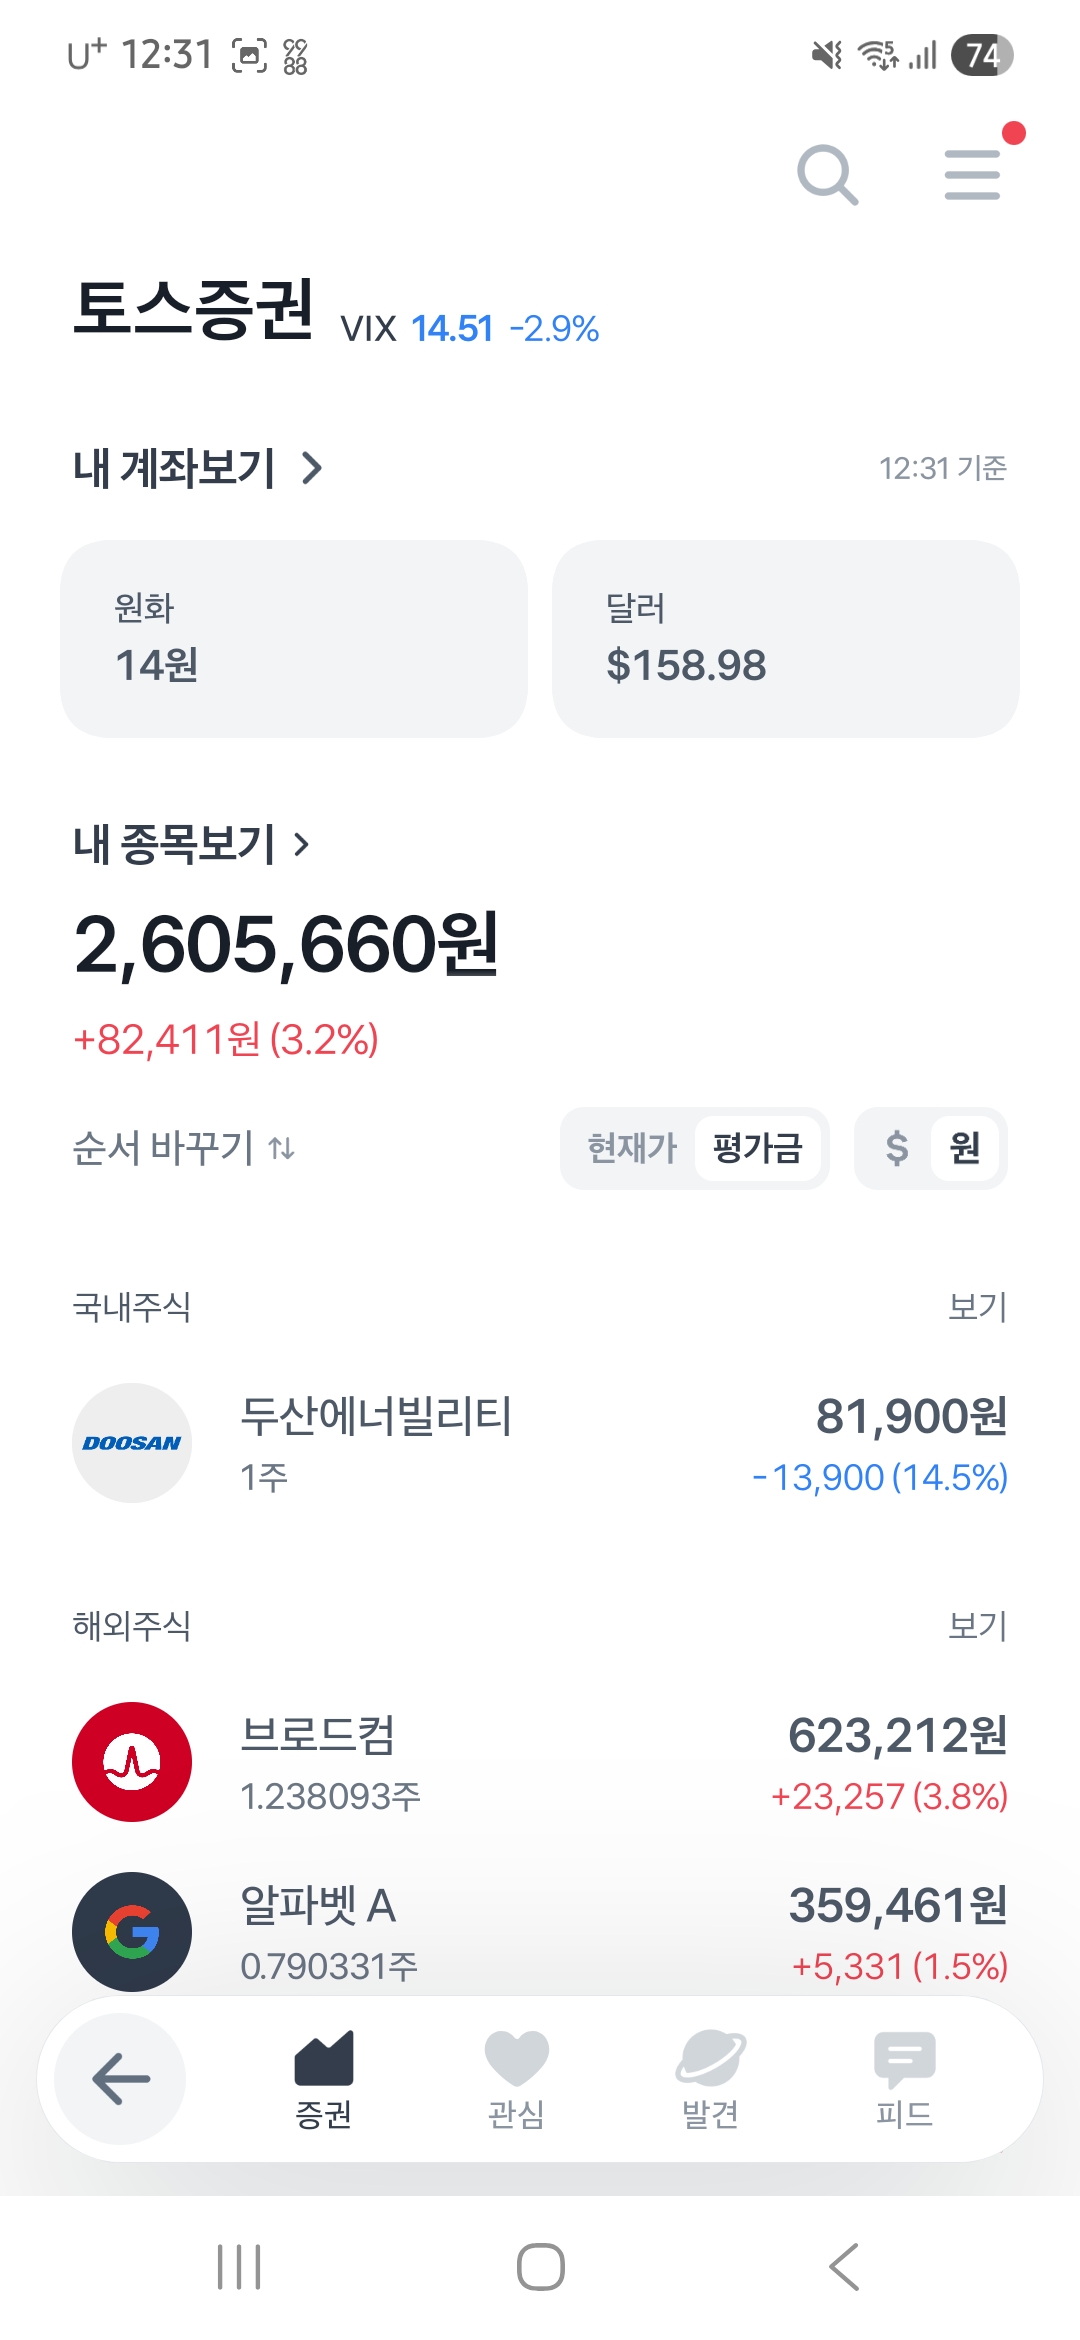Switch price display to 현재가

tap(632, 1148)
